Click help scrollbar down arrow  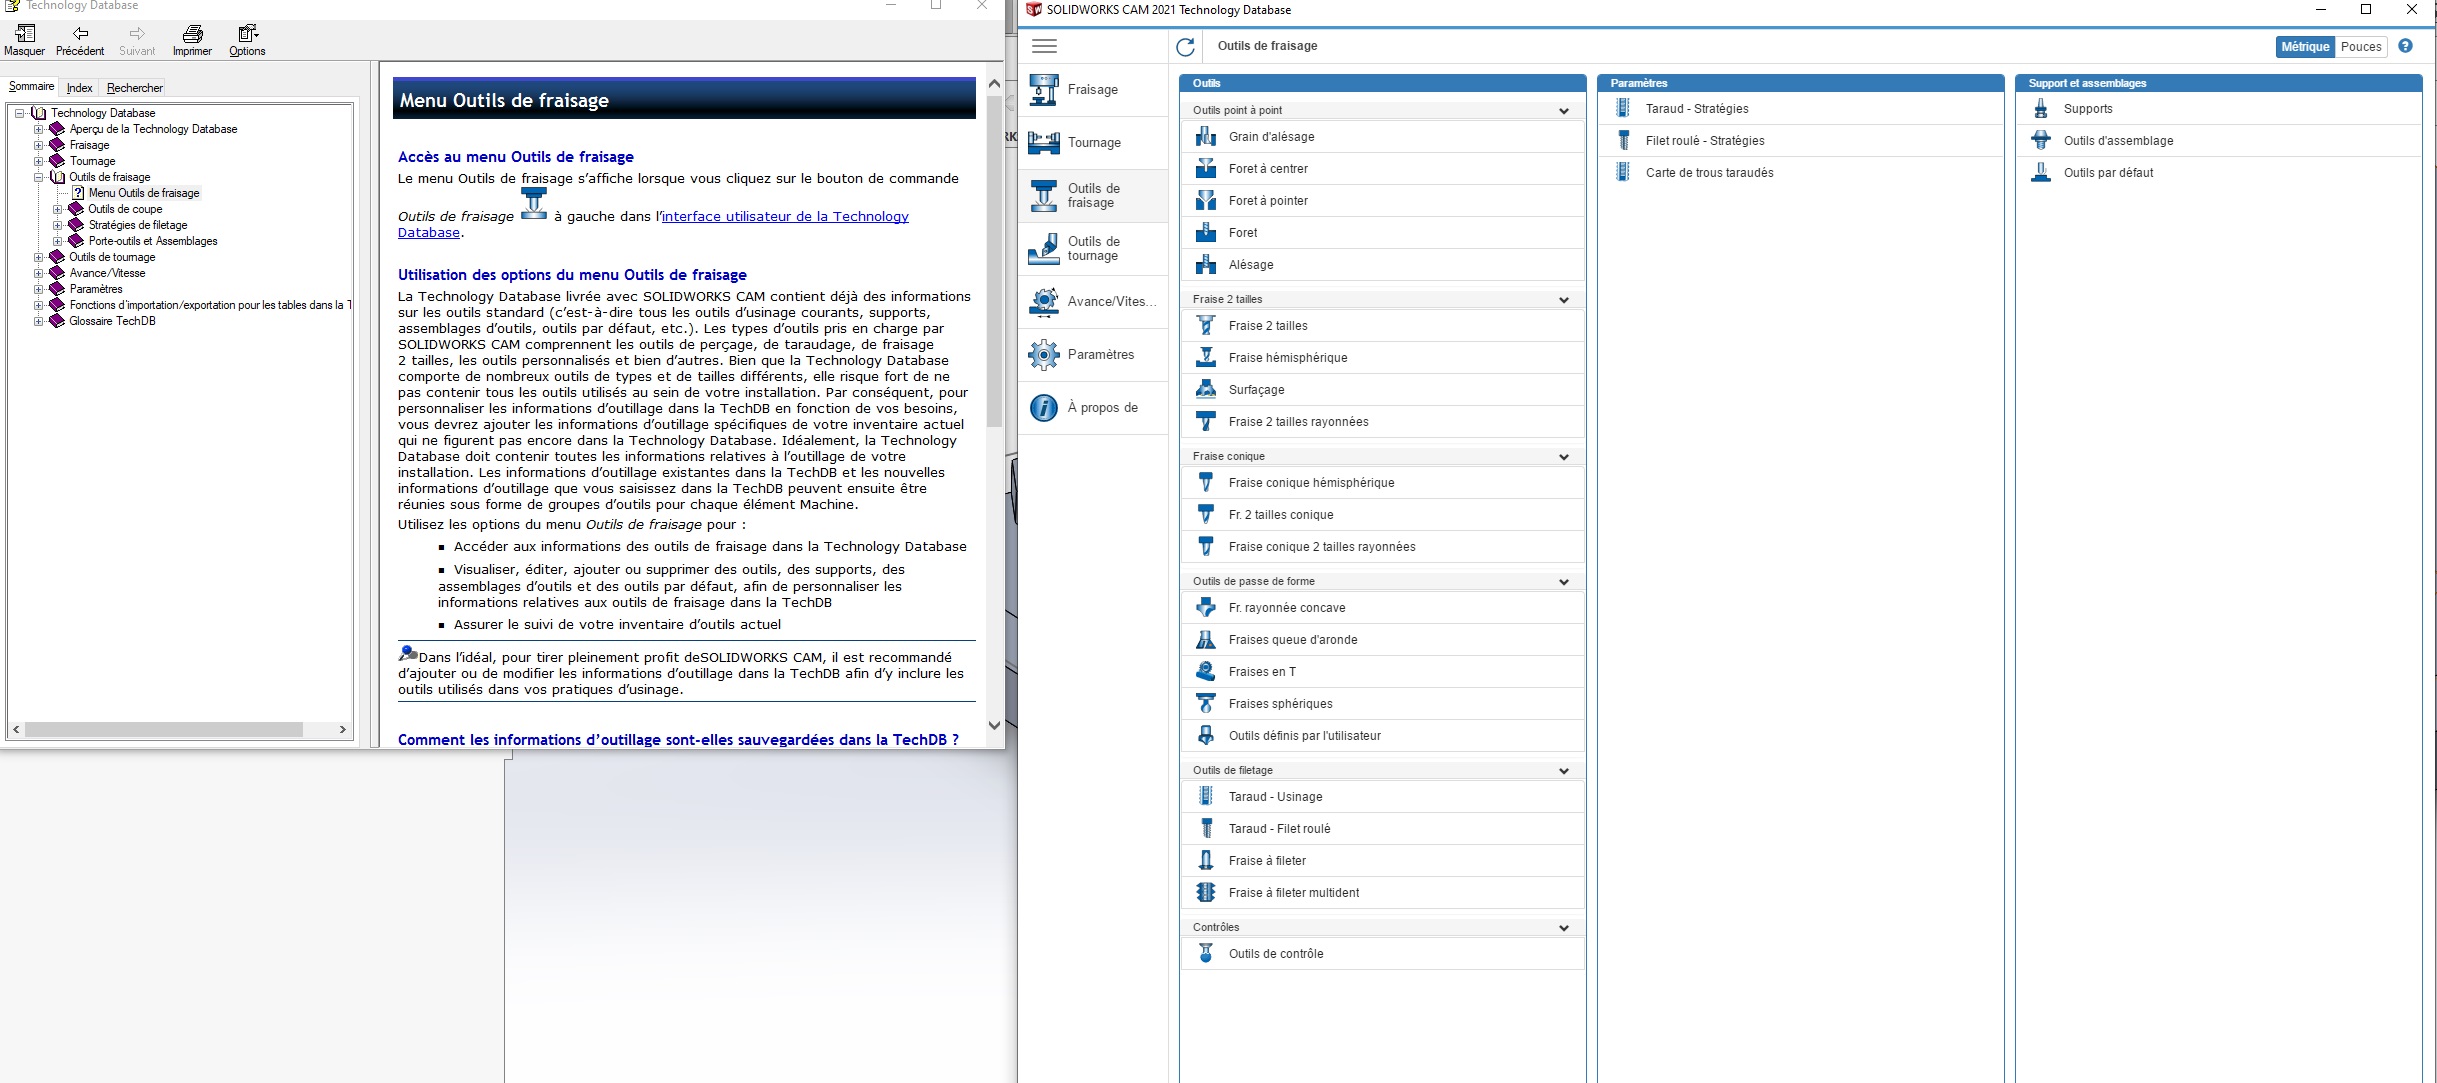tap(994, 725)
